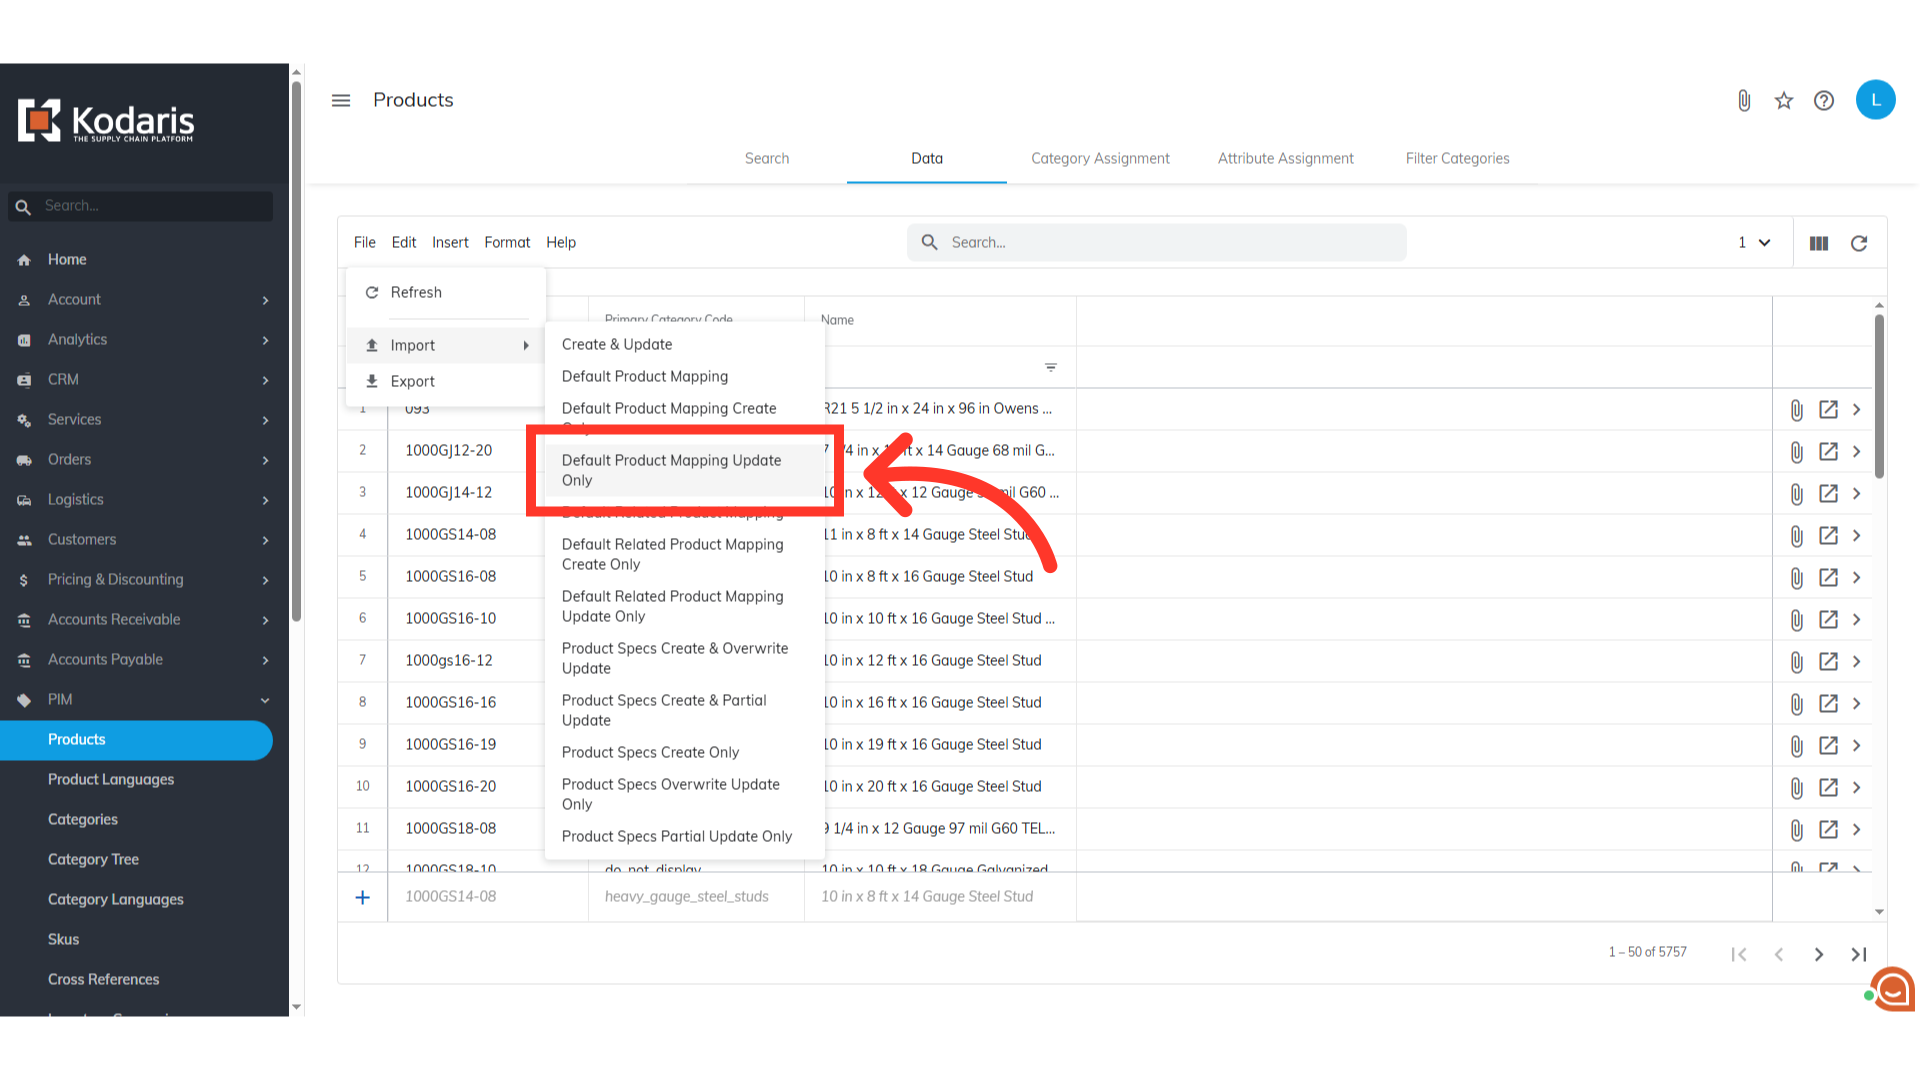Open Category Tree in the sidebar
This screenshot has width=1920, height=1080.
[x=93, y=859]
